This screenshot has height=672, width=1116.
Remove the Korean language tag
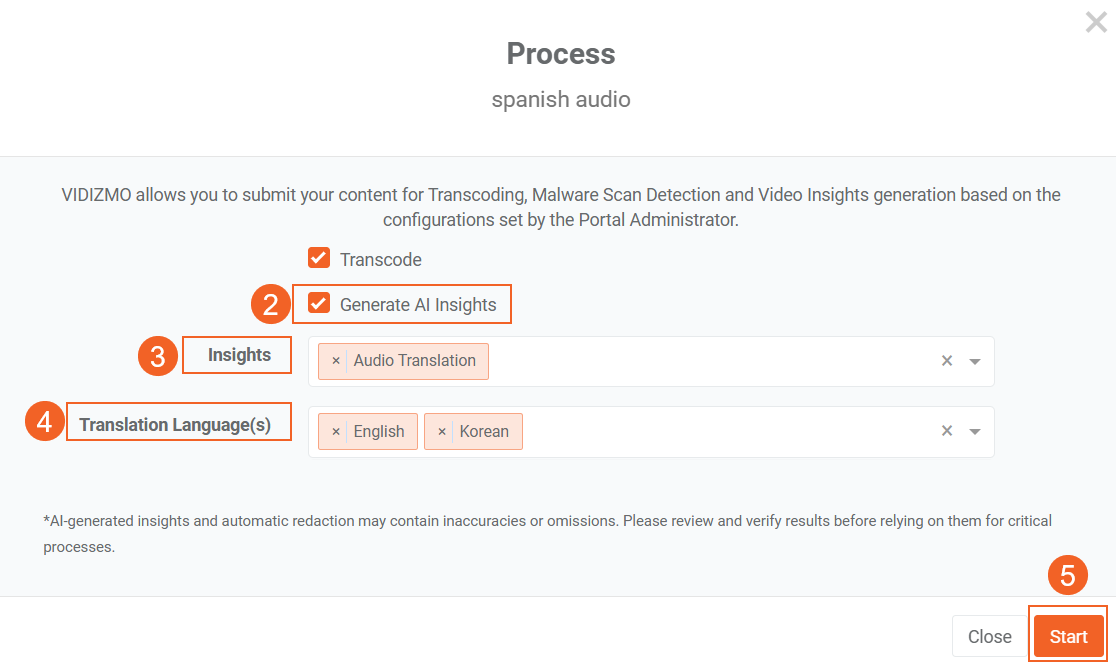point(442,432)
